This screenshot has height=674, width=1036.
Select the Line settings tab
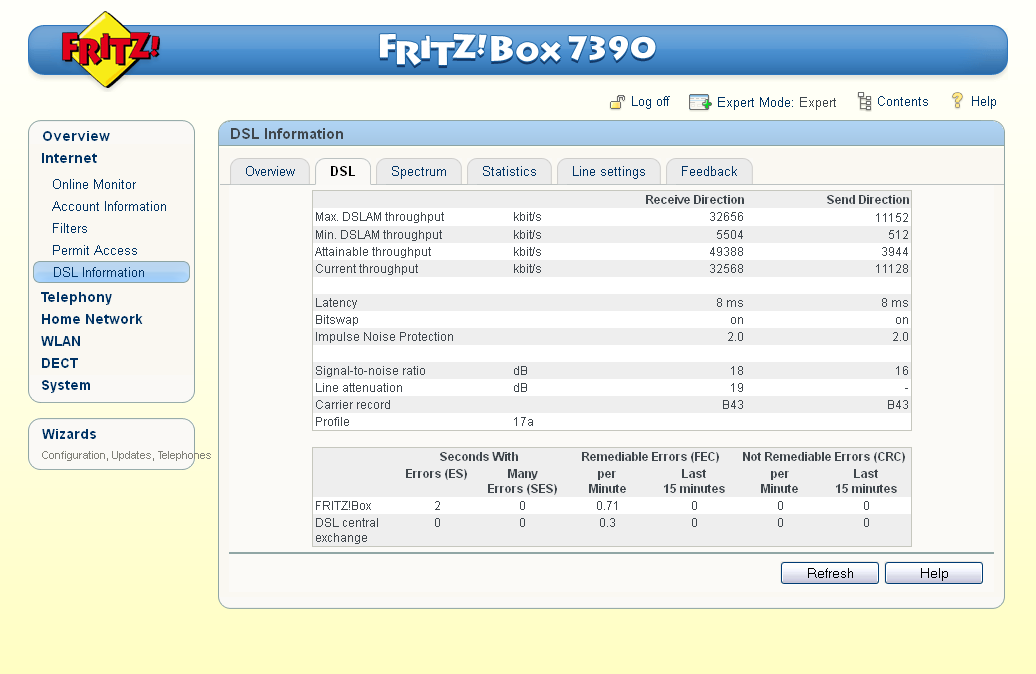[608, 171]
